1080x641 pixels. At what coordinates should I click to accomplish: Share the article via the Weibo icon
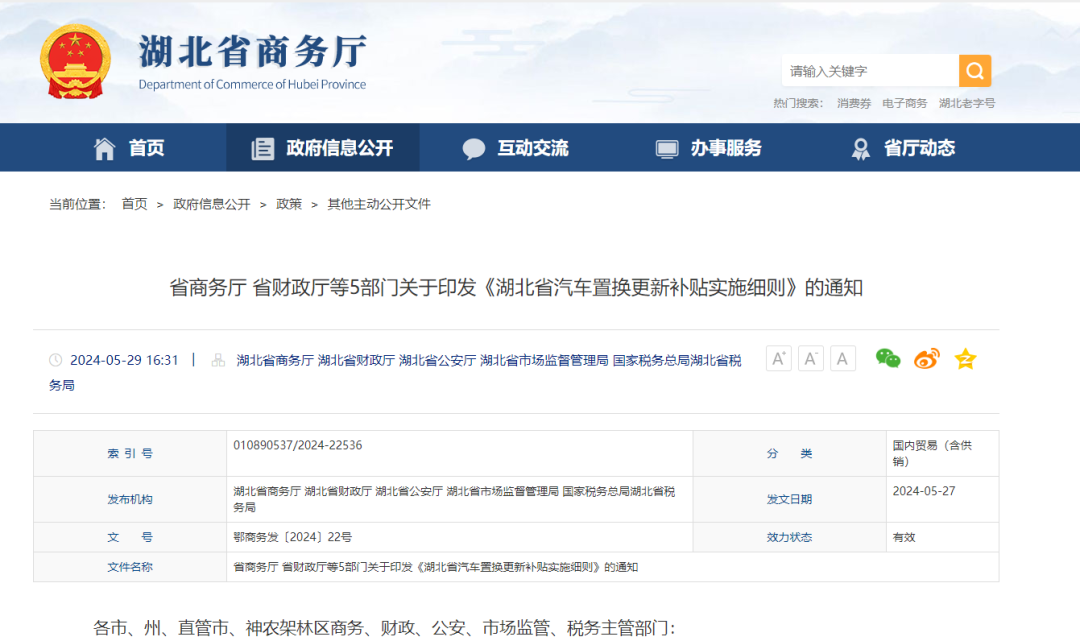[925, 358]
